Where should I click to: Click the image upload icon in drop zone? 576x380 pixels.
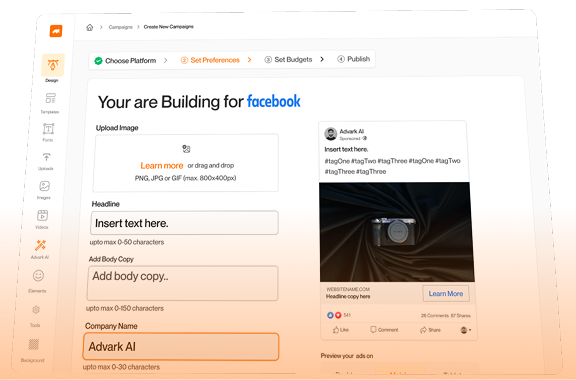pyautogui.click(x=186, y=149)
